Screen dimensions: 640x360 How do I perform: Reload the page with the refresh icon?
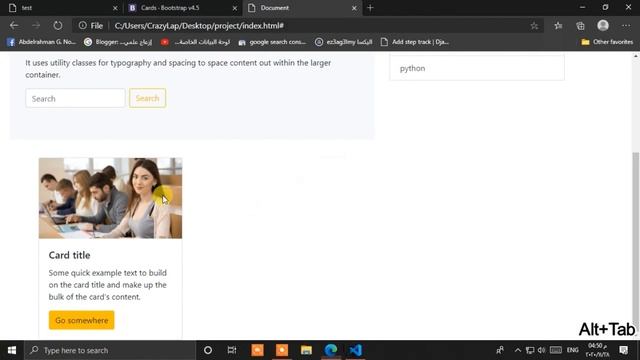point(58,26)
